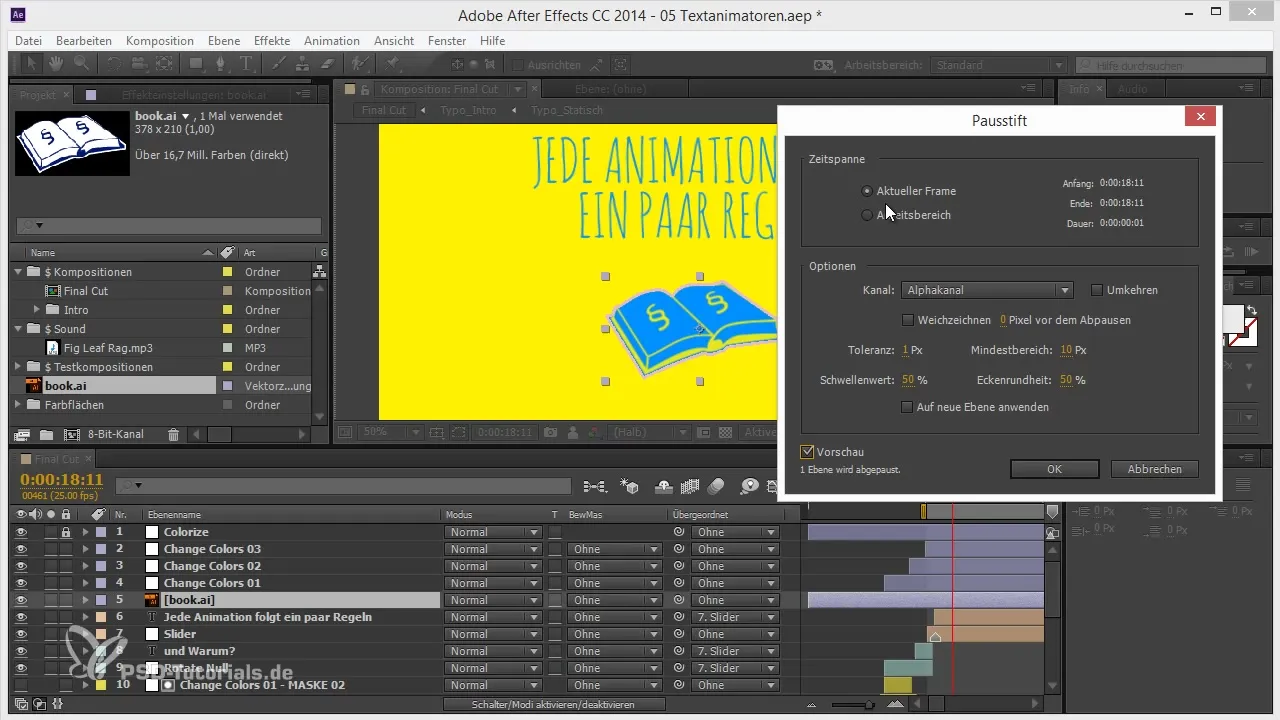Select the Unified Camera tool
This screenshot has width=1280, height=720.
(x=138, y=64)
